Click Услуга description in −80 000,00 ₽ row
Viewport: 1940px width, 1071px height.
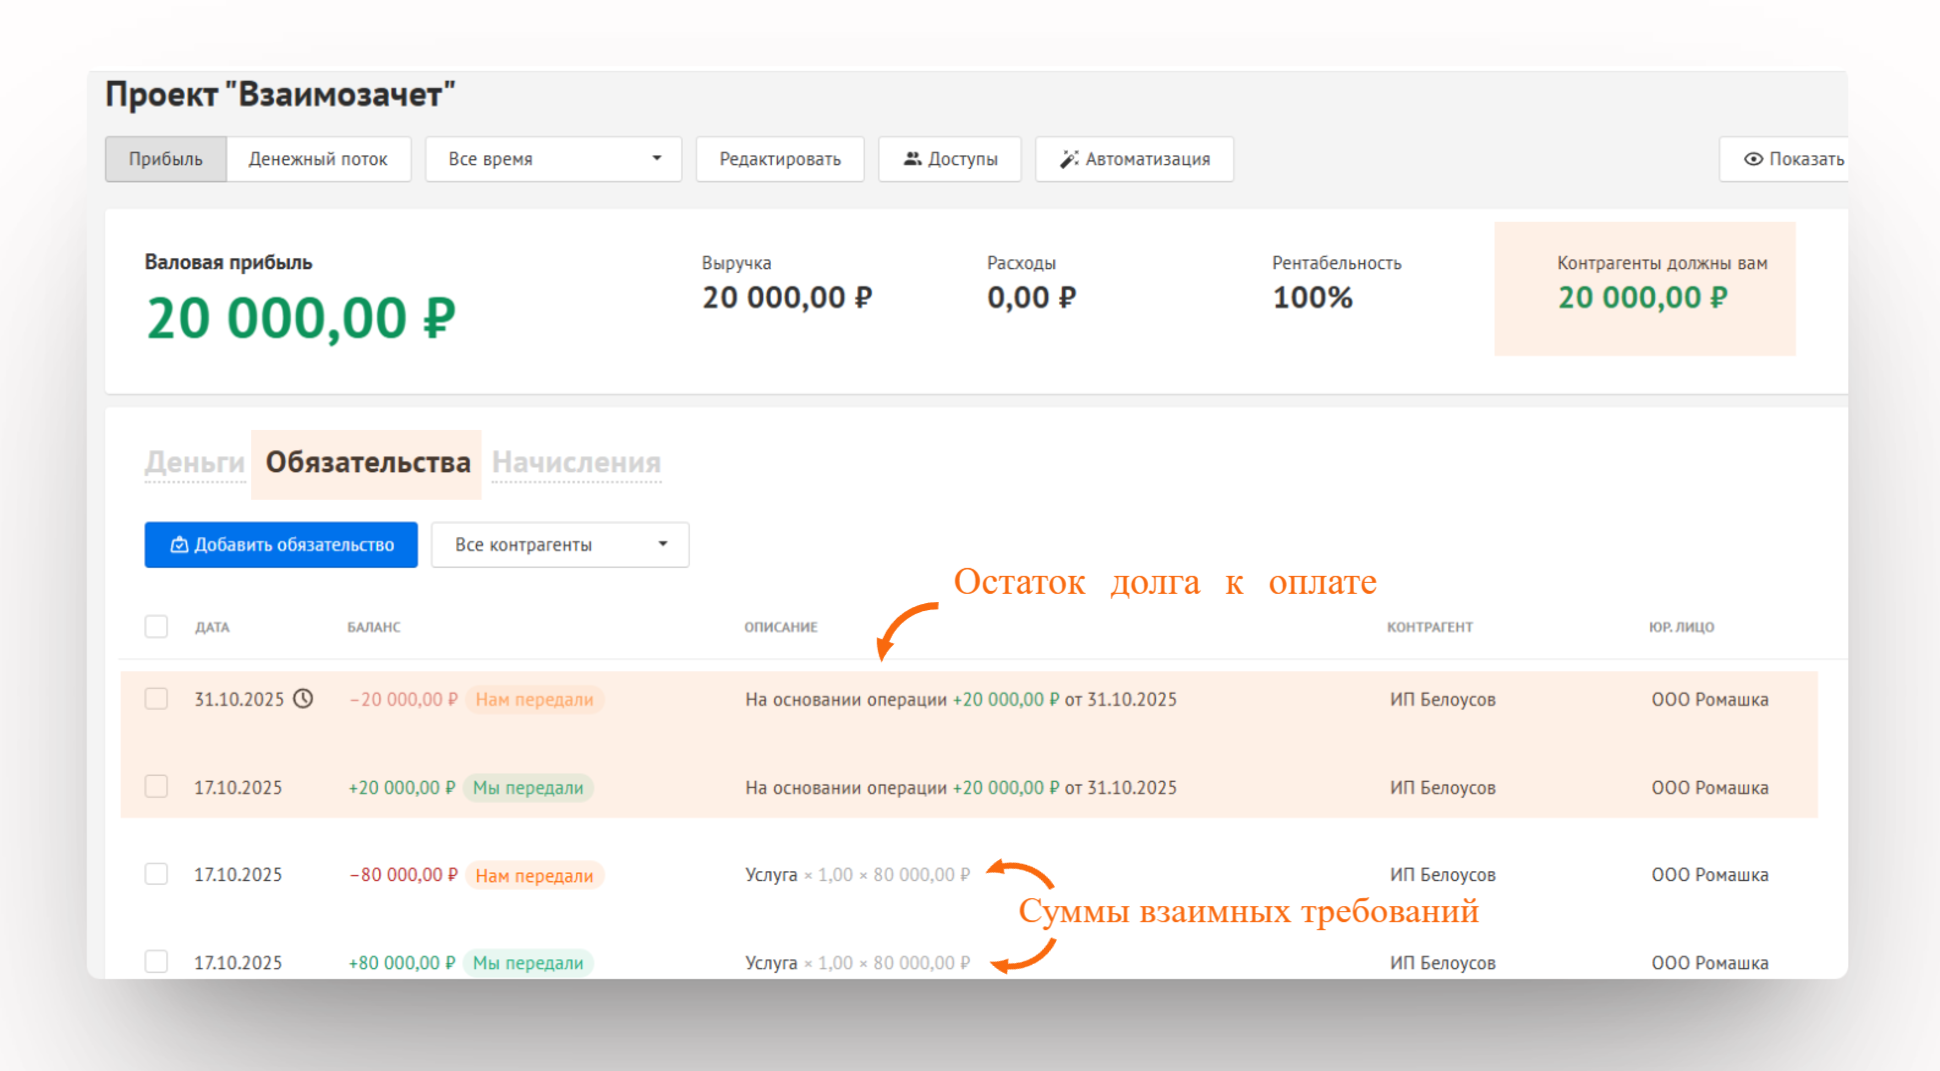858,875
